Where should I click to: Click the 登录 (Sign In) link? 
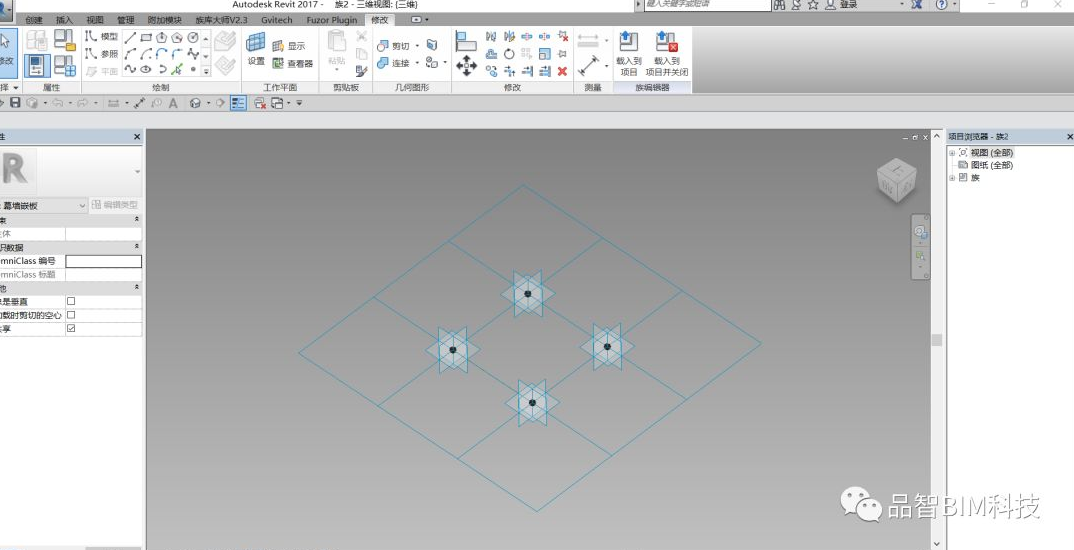[848, 5]
